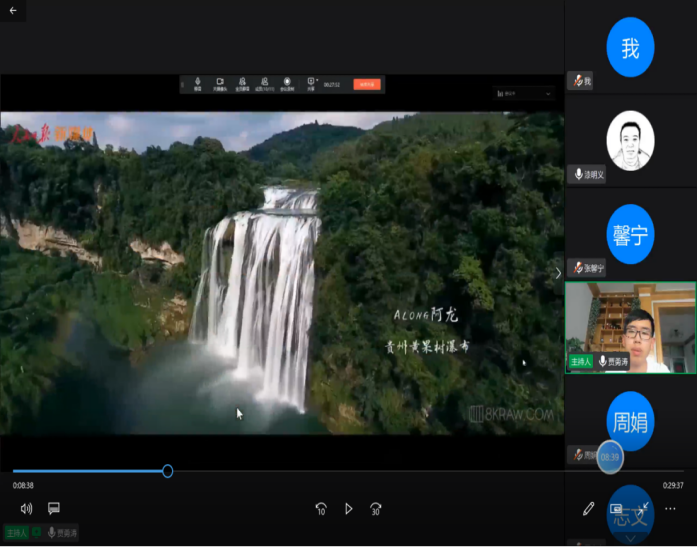The width and height of the screenshot is (697, 547).
Task: Select the 周娟 participant avatar
Action: (x=630, y=421)
